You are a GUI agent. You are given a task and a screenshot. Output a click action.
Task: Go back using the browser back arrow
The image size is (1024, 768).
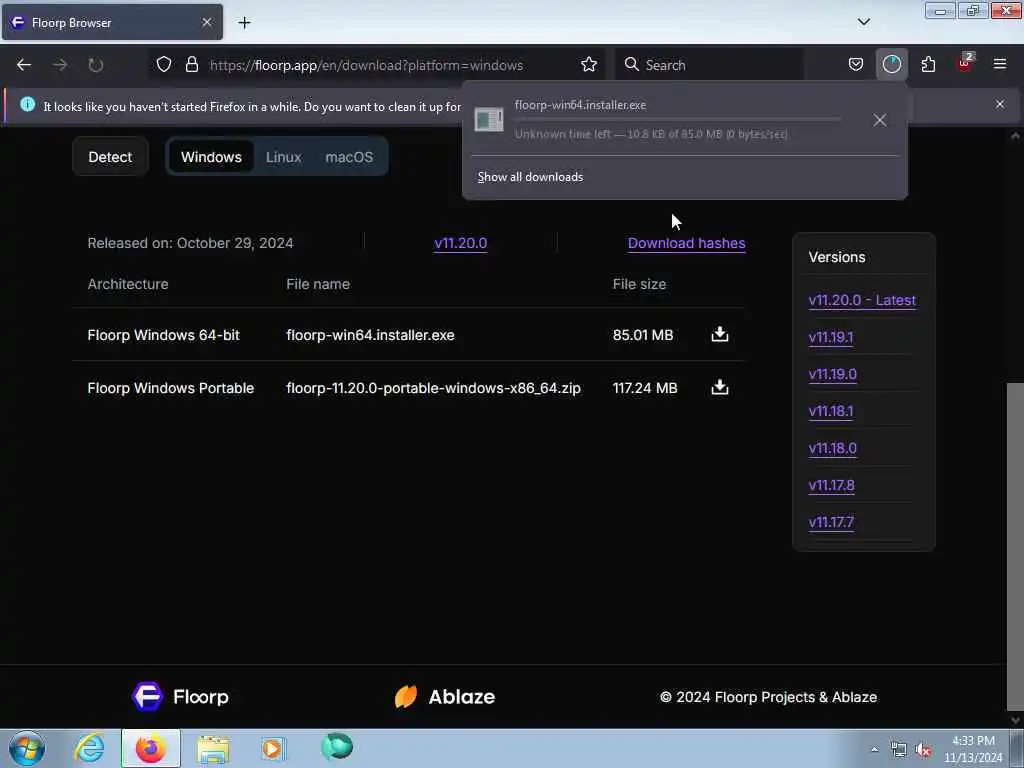point(24,65)
